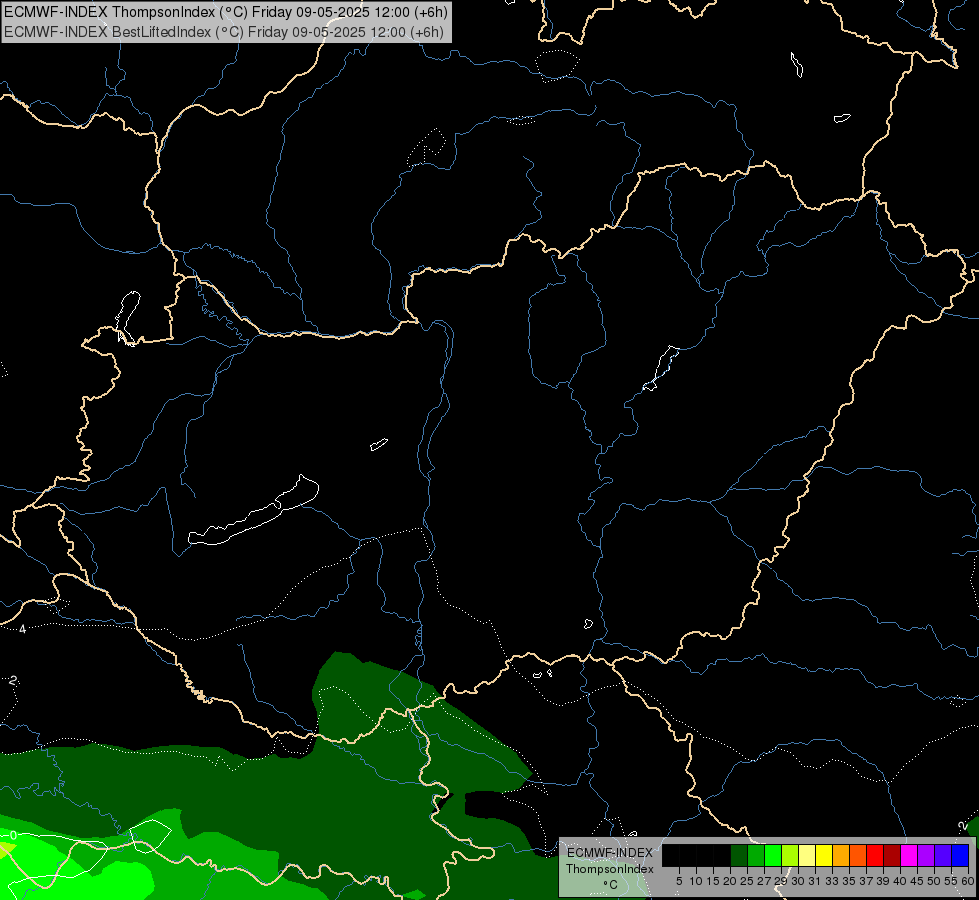The height and width of the screenshot is (900, 979).
Task: Select the orange 33-35 legend swatch
Action: [x=841, y=855]
